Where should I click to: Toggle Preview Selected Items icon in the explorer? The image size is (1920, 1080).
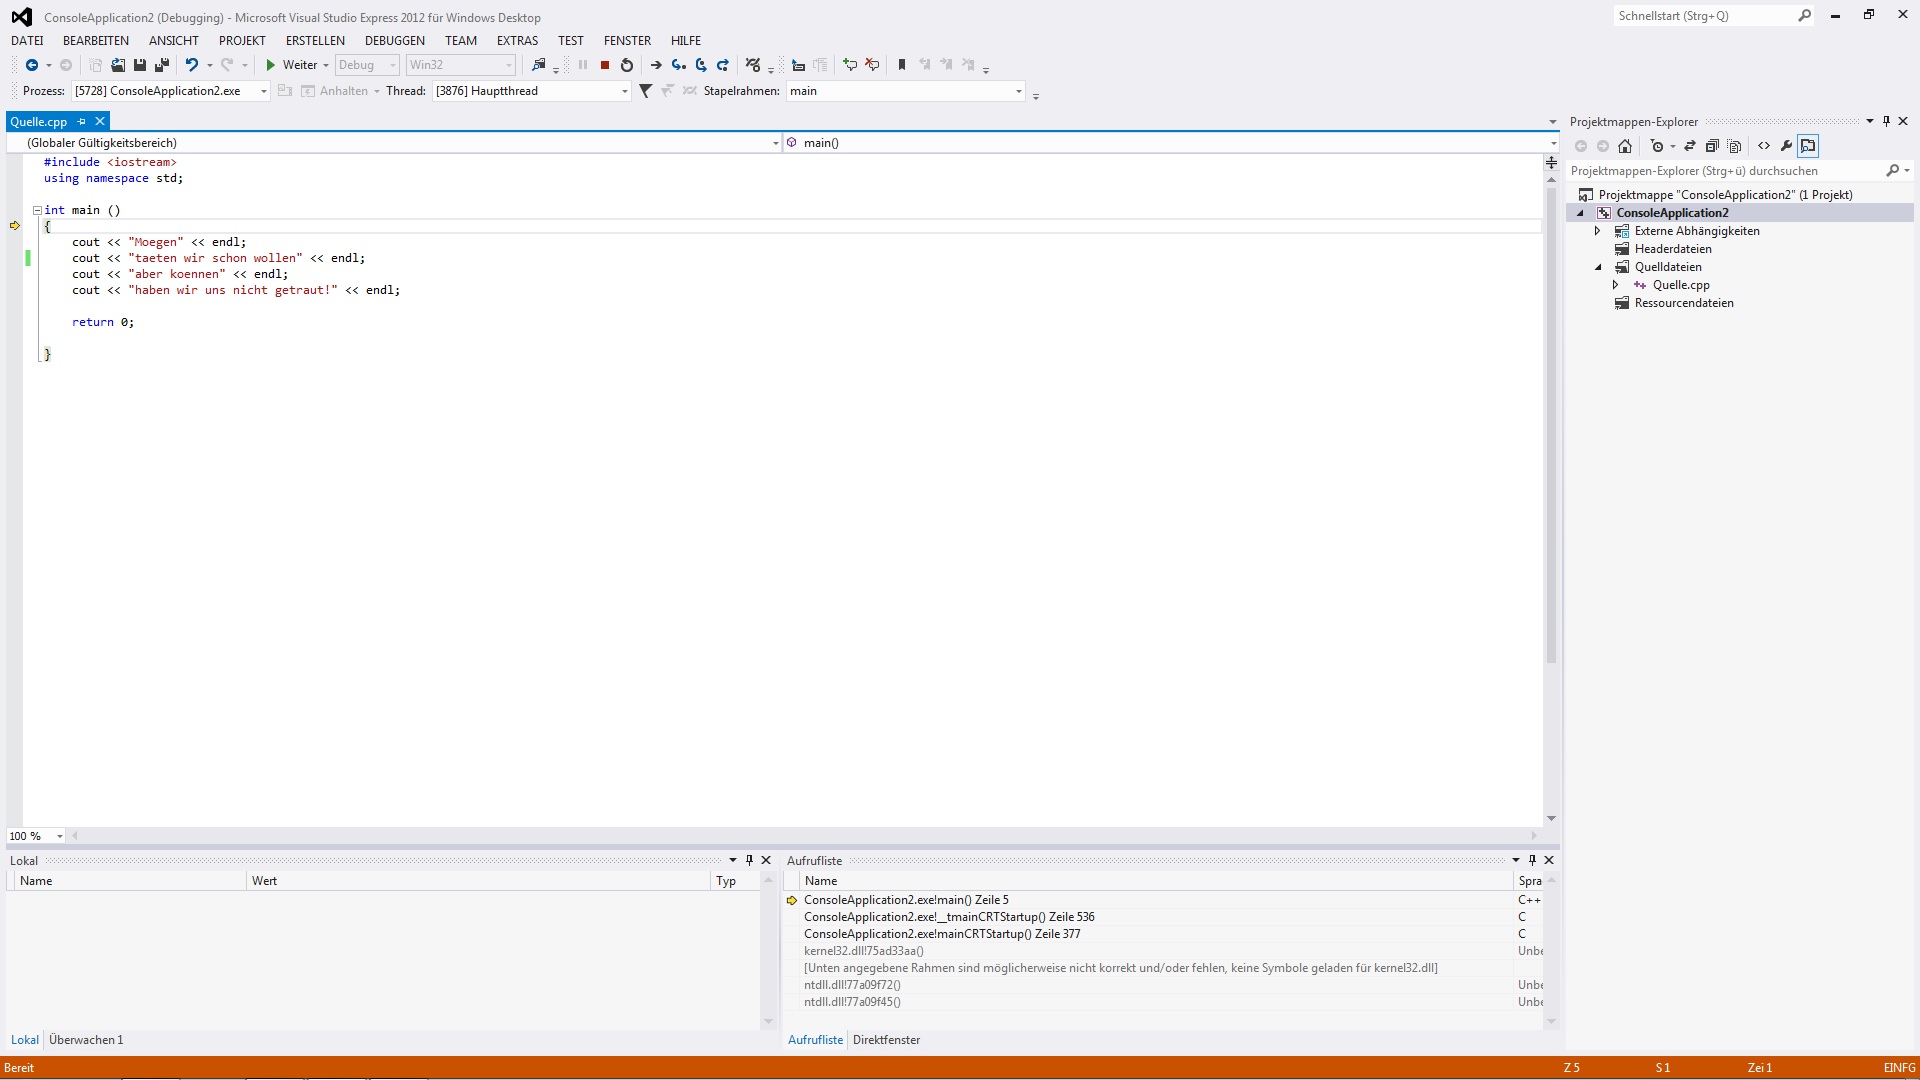click(x=1808, y=146)
